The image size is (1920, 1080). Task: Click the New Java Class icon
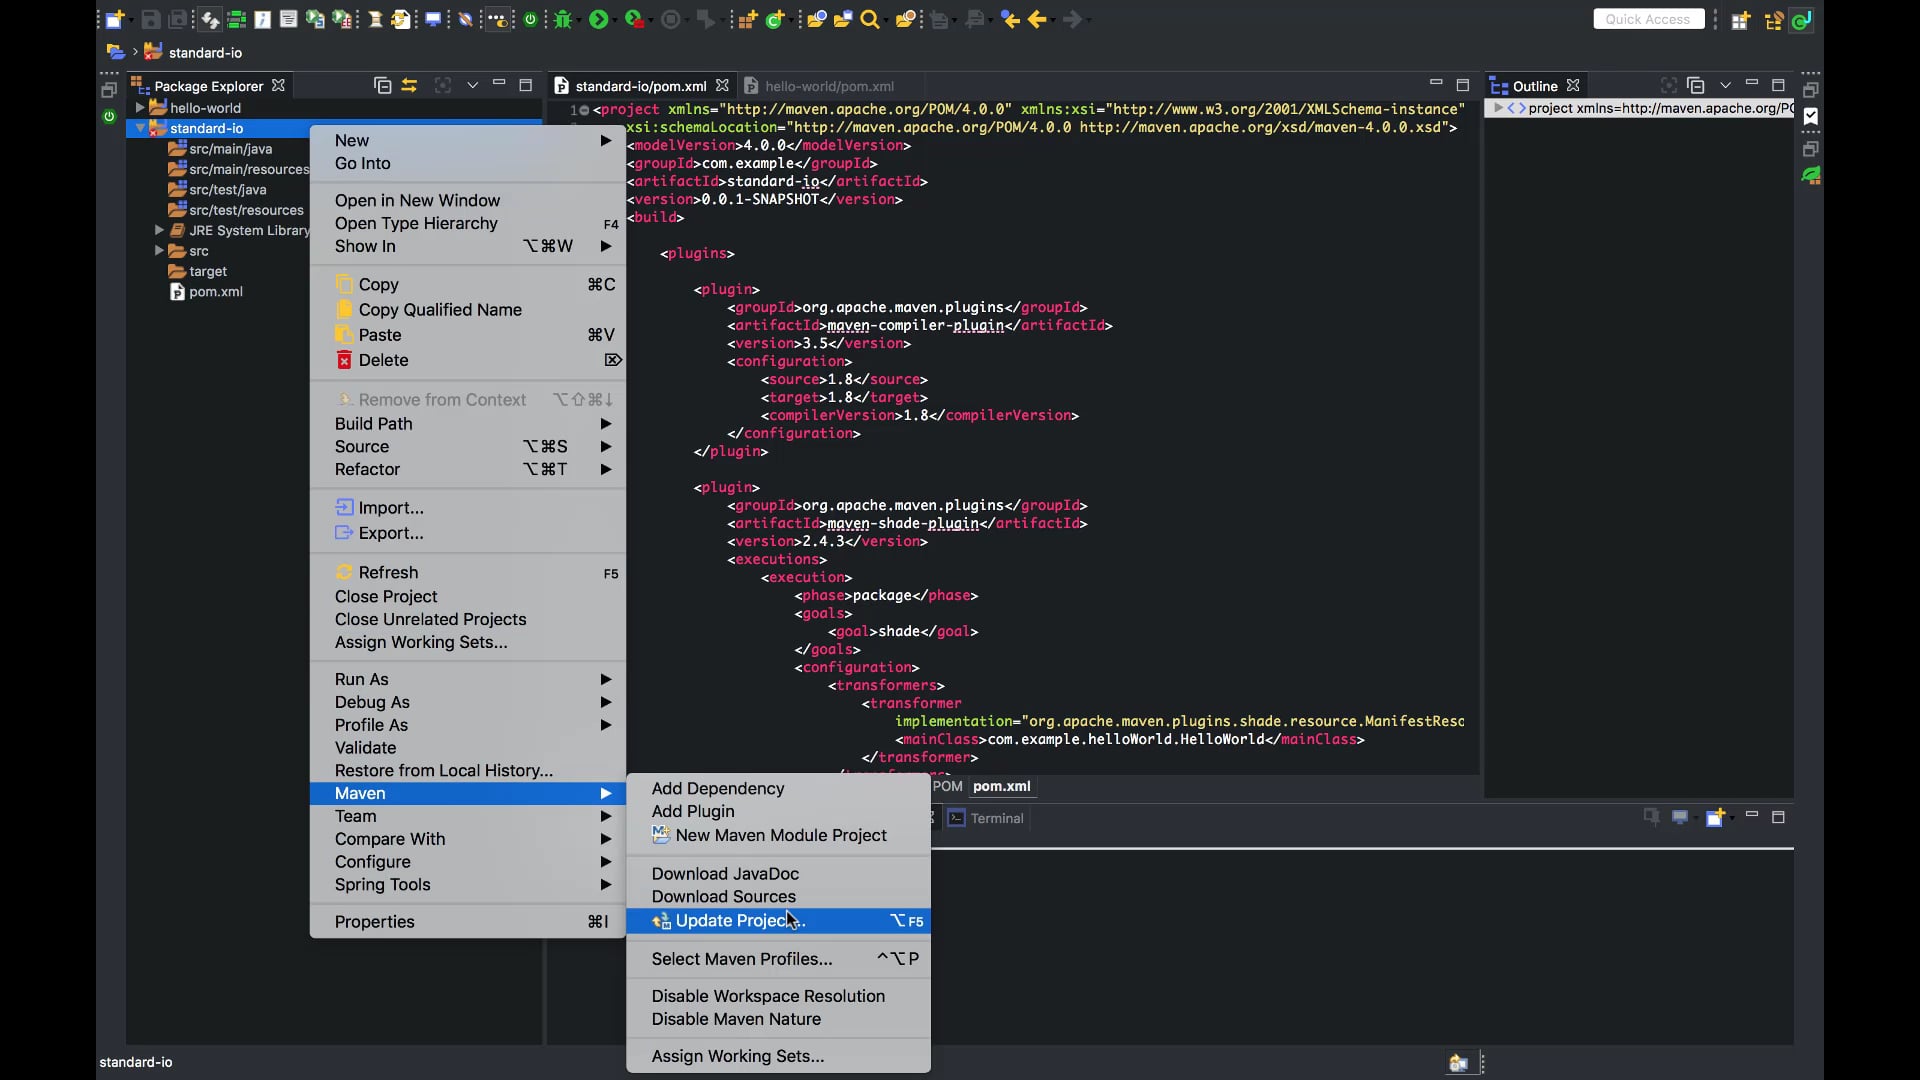[x=775, y=19]
